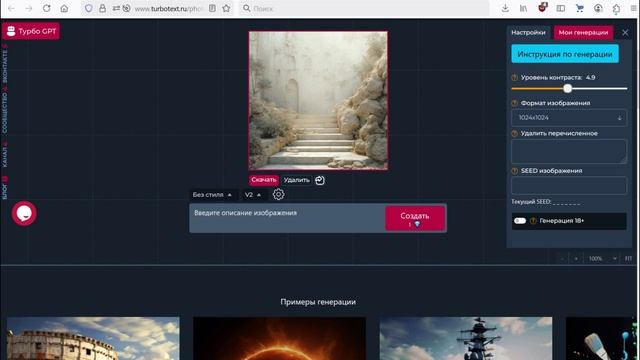Open the browser downloads arrow icon

[x=505, y=8]
